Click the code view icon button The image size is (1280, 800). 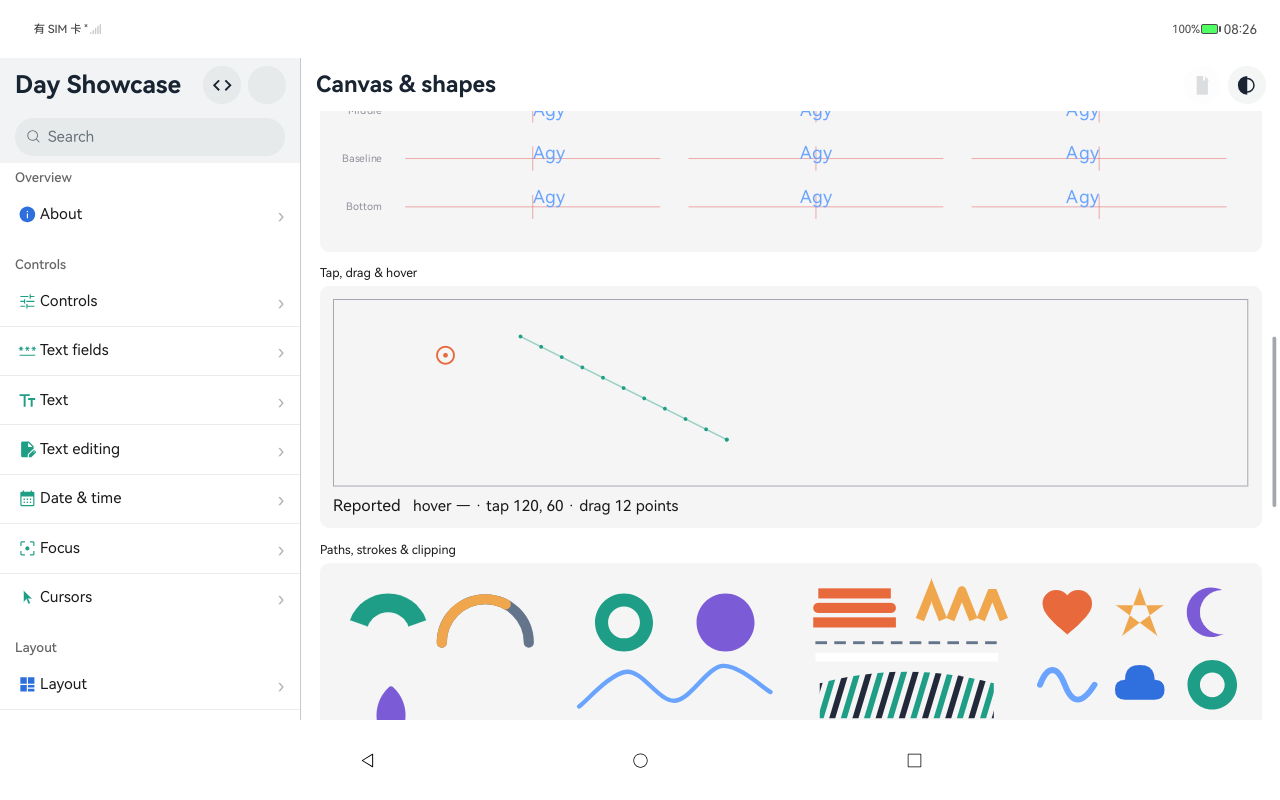pyautogui.click(x=222, y=85)
